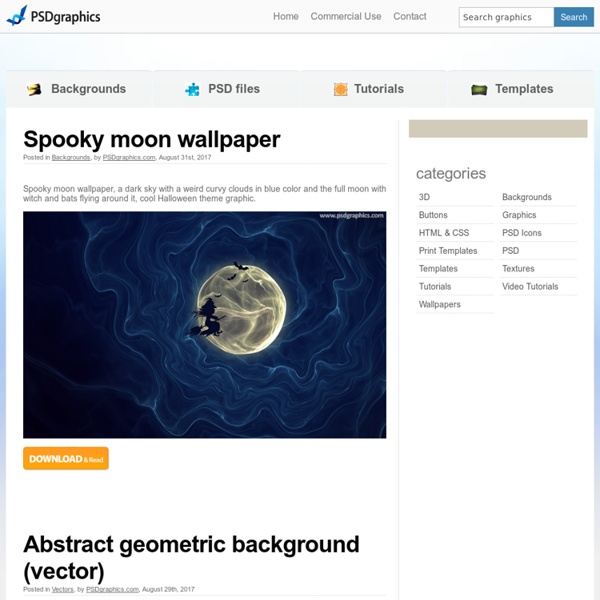
Task: Select the HTML & CSS category
Action: (x=444, y=233)
